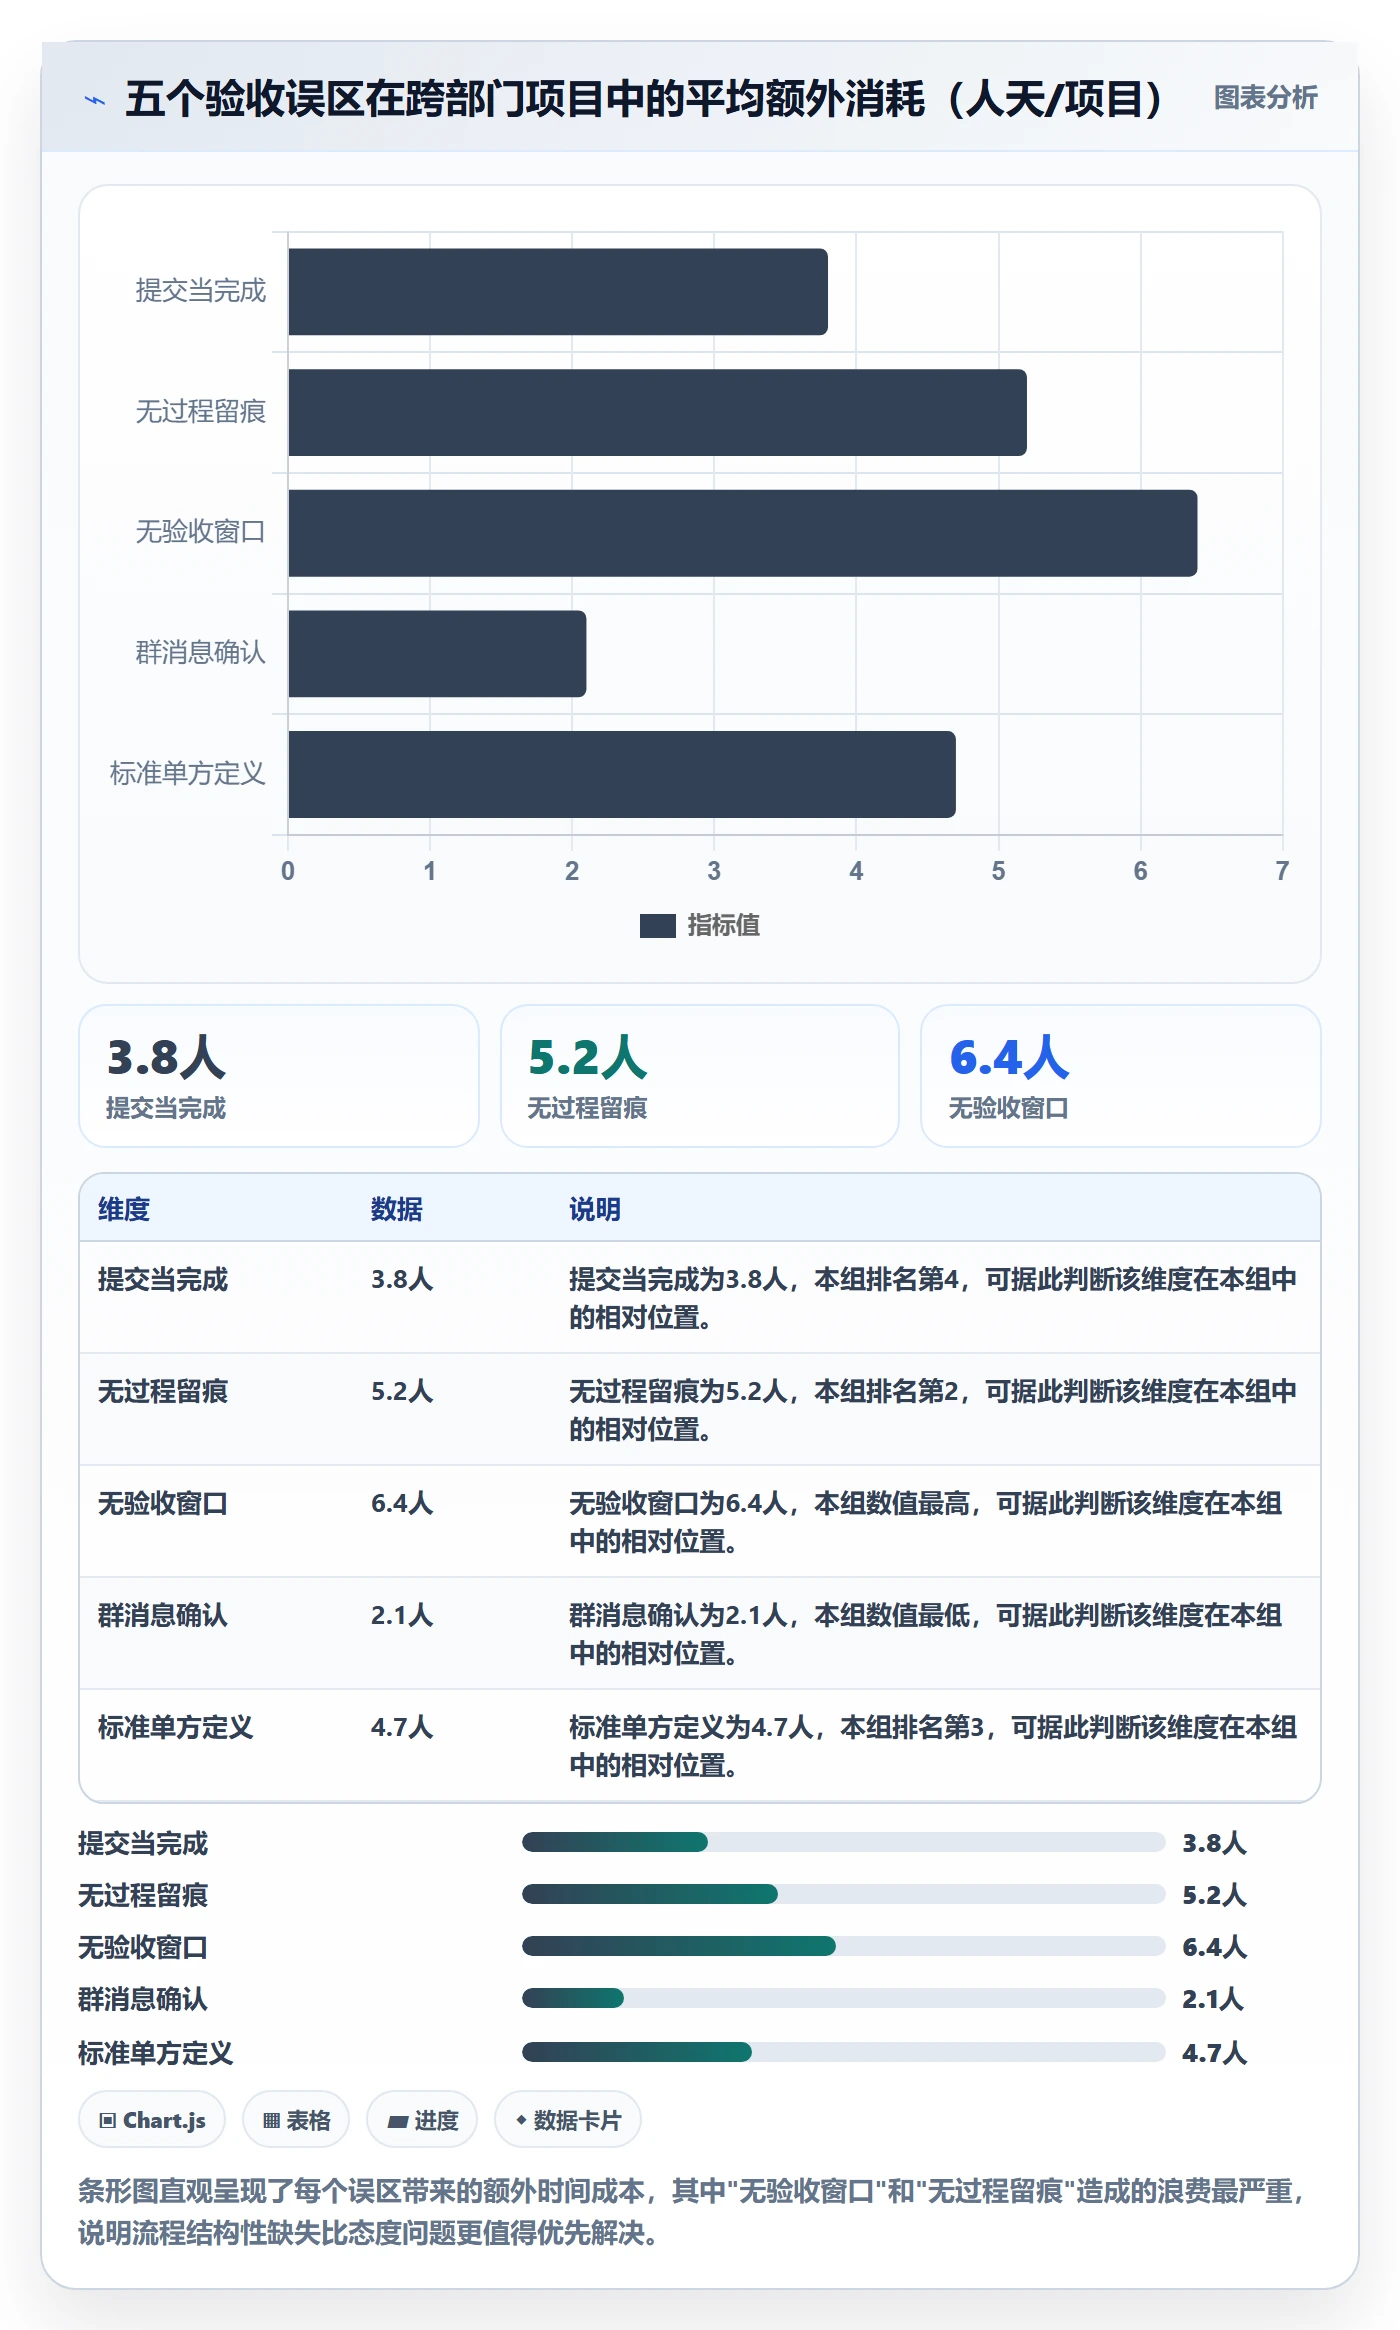The image size is (1400, 2330).
Task: Click the 维度 column header
Action: coord(124,1209)
